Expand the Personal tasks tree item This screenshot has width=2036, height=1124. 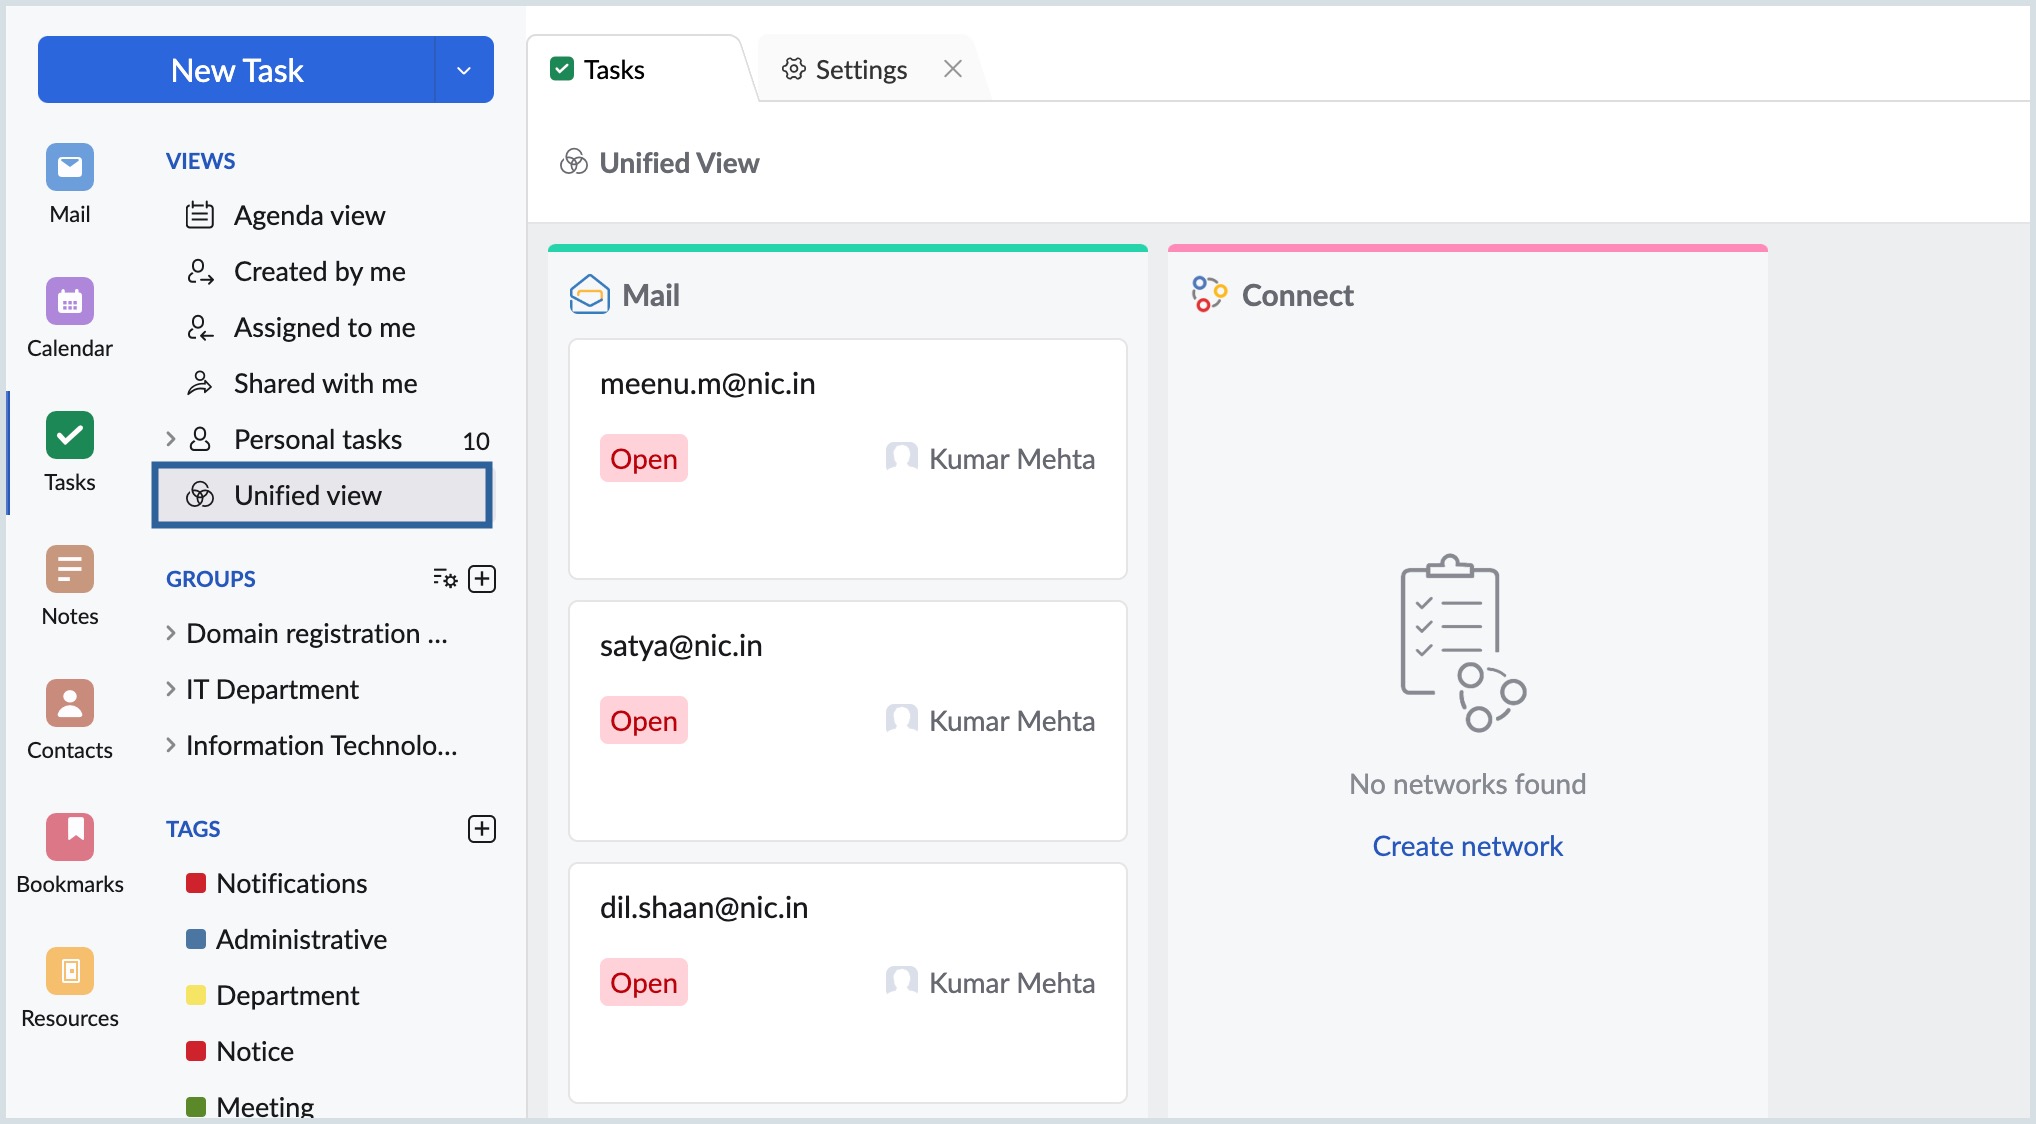[171, 439]
